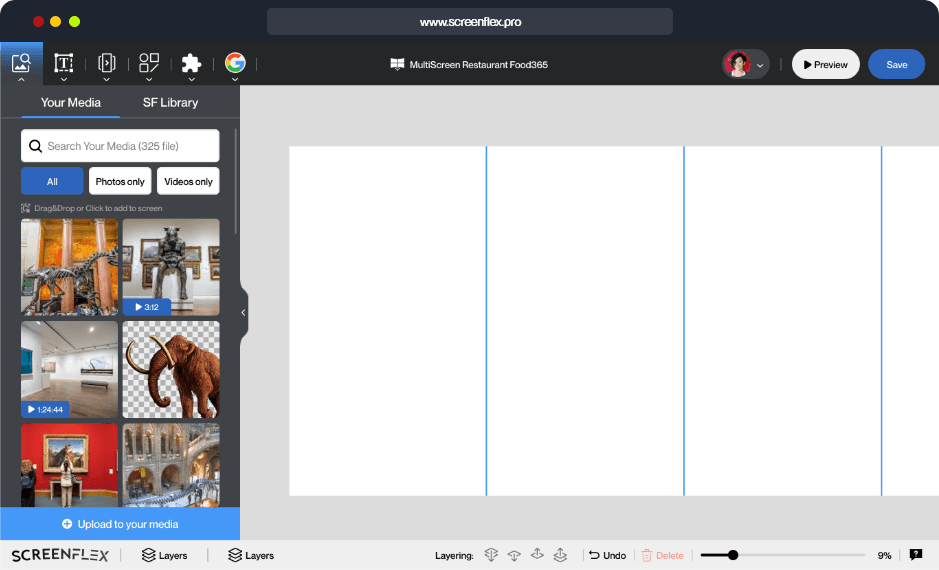Viewport: 939px width, 570px height.
Task: Click the Preview button
Action: [x=825, y=64]
